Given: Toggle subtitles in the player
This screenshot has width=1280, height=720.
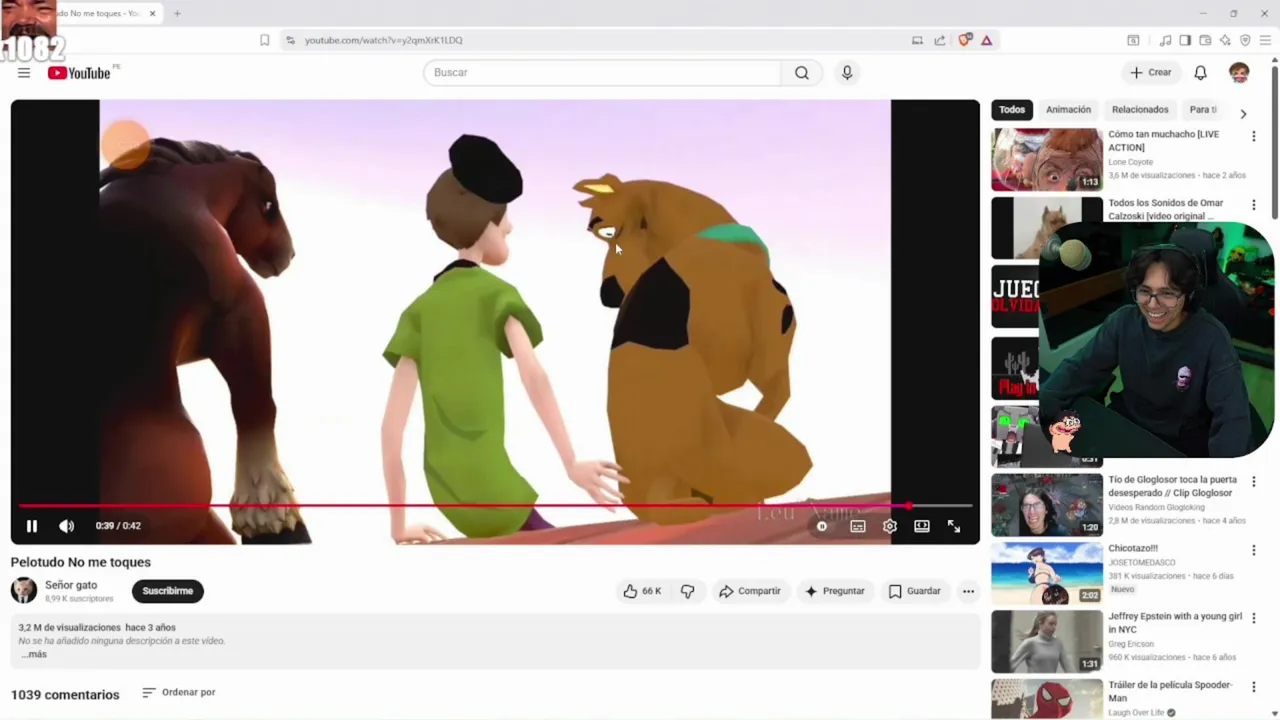Looking at the screenshot, I should pos(858,526).
